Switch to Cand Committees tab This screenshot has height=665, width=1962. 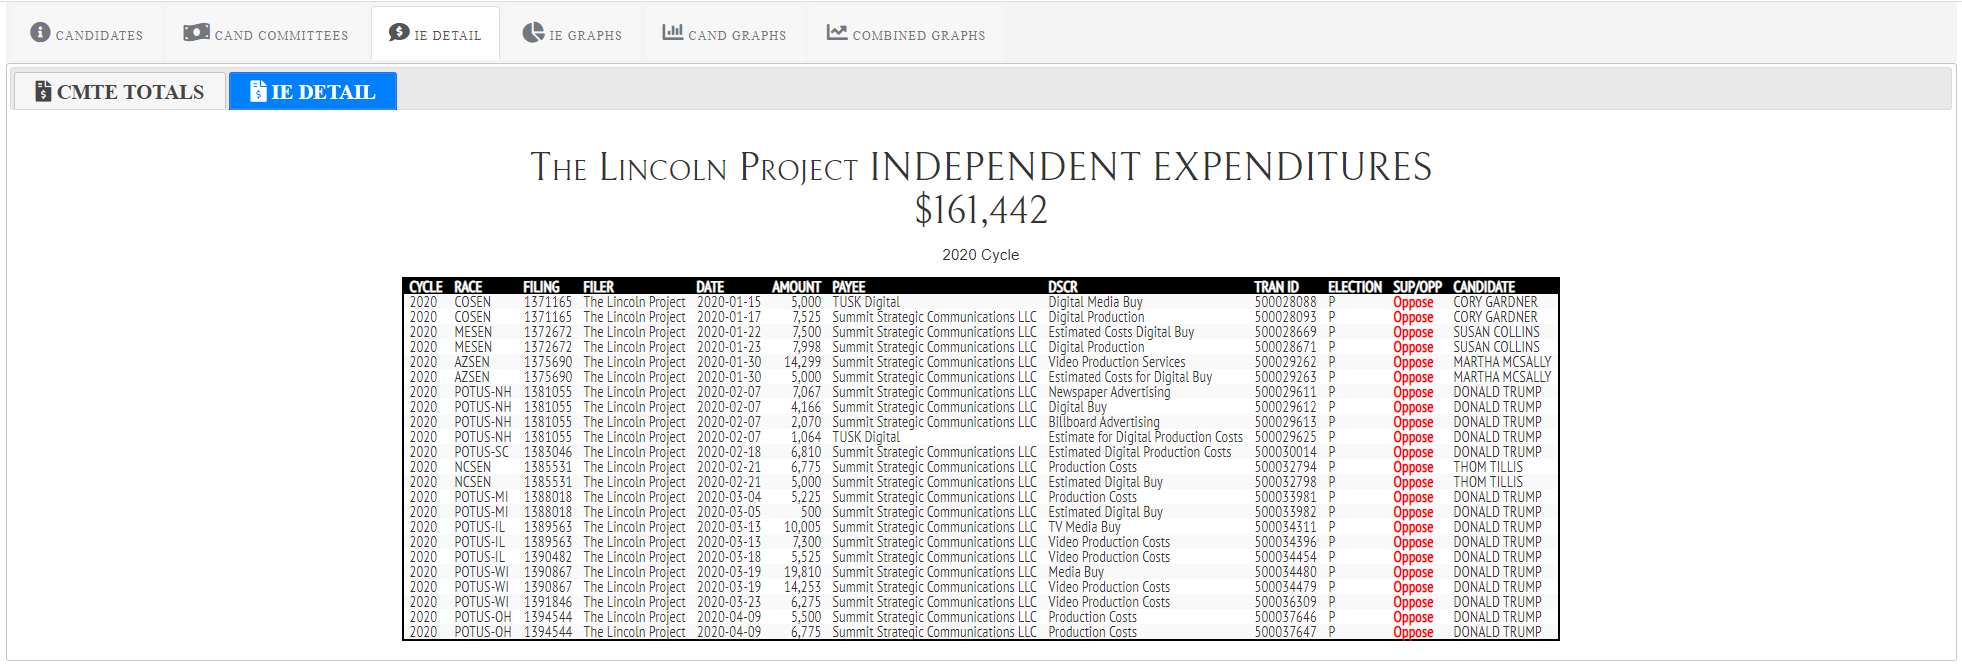point(266,34)
